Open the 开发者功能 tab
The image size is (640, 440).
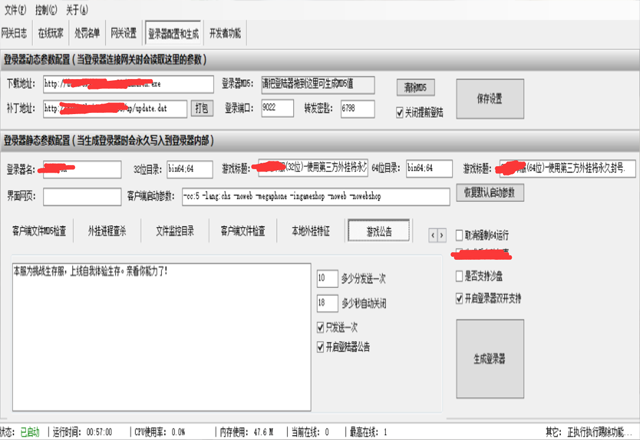point(226,32)
